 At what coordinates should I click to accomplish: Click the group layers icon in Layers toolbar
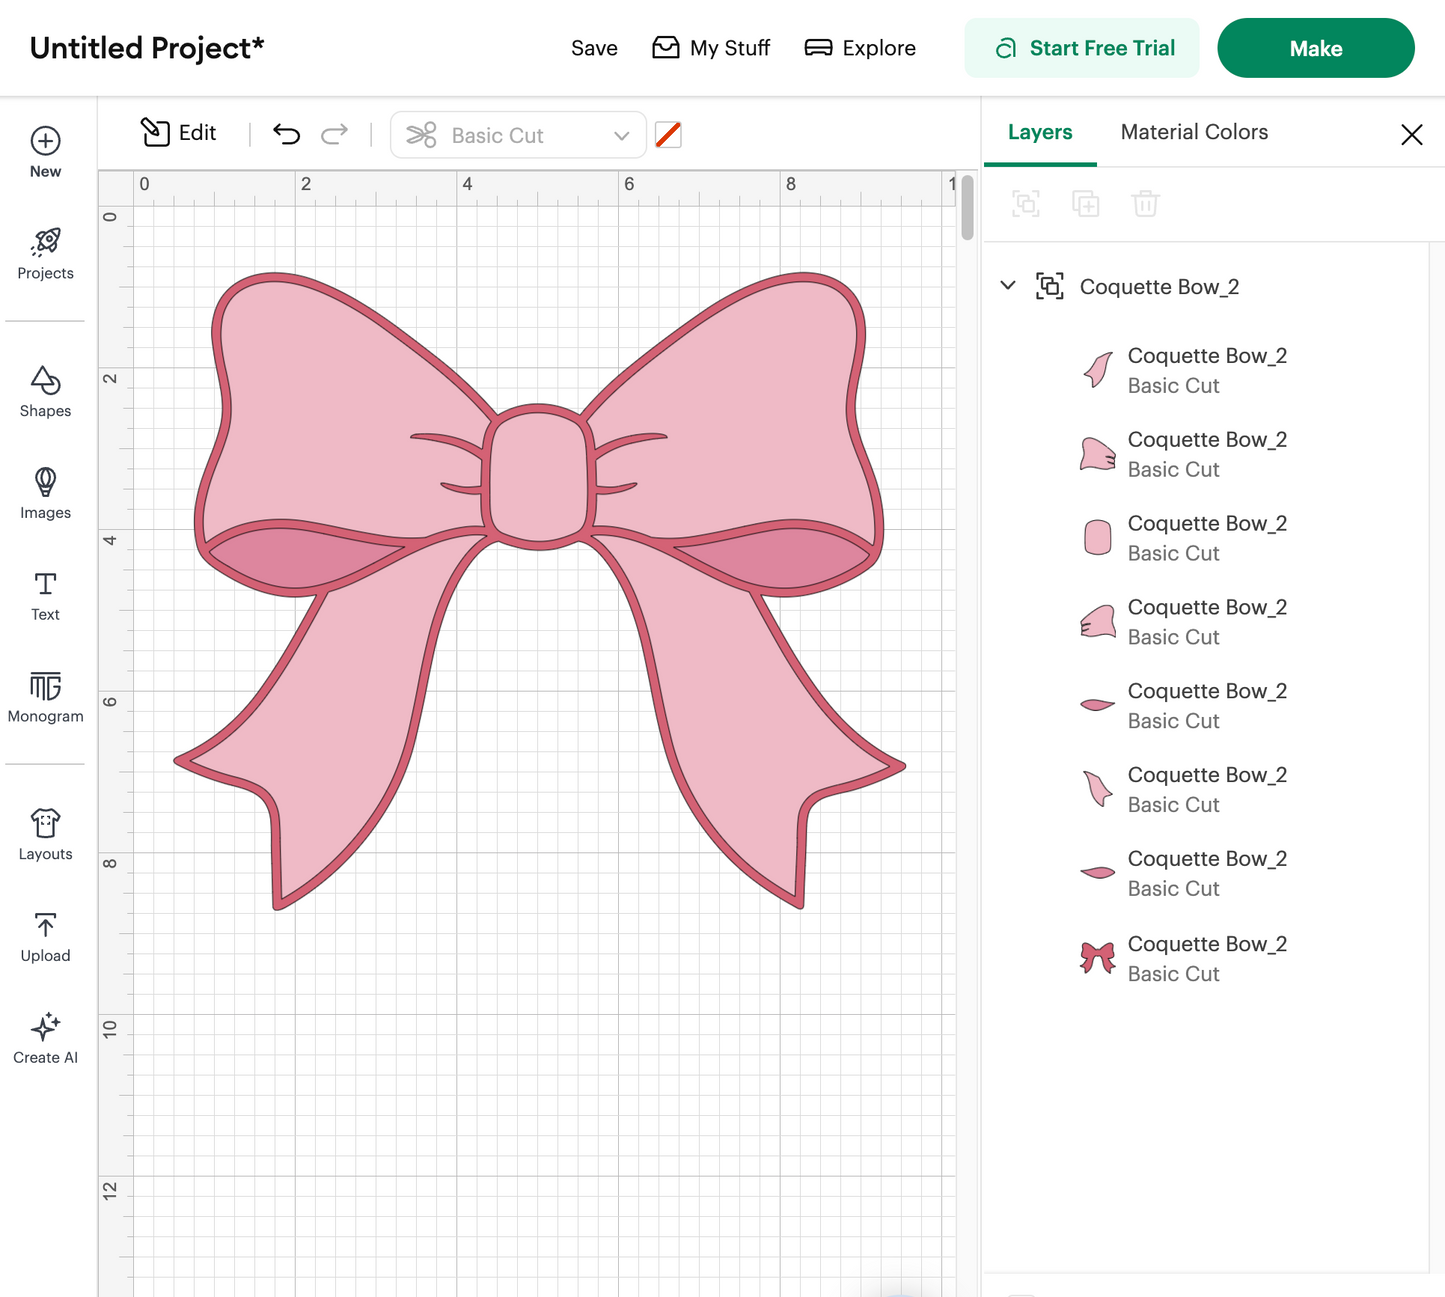[1026, 204]
